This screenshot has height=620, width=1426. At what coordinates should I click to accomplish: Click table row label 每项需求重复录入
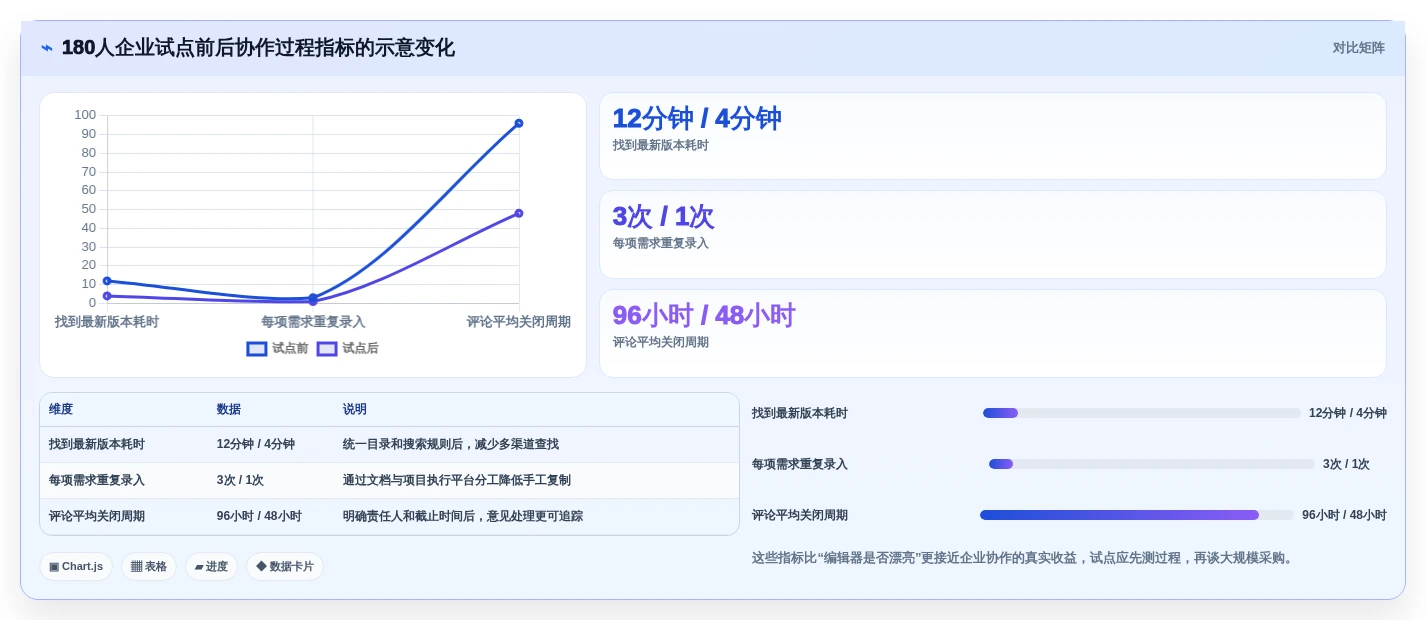97,481
